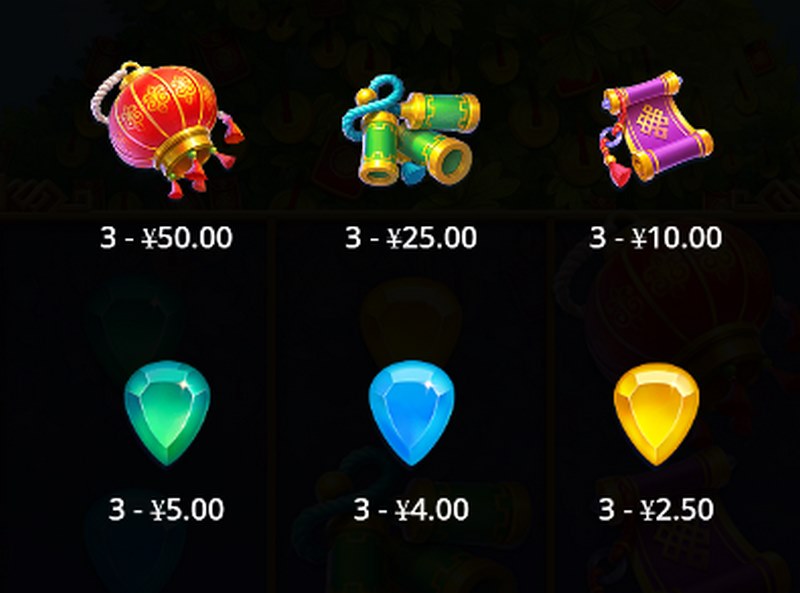
Task: Choose the purple scroll symbol
Action: (656, 128)
